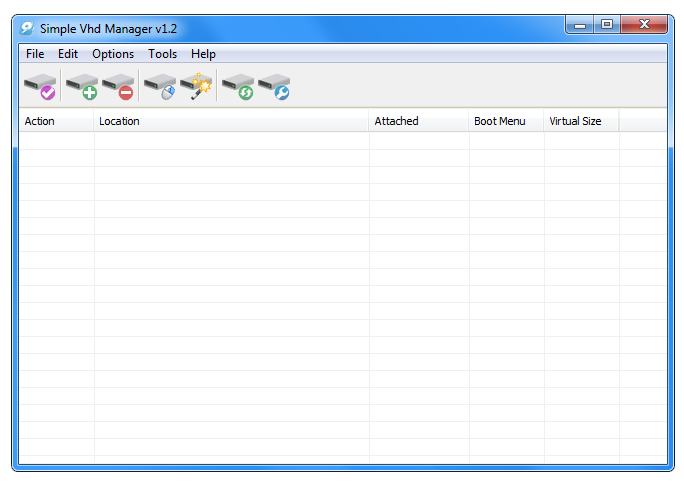Open the Options menu

pos(113,54)
